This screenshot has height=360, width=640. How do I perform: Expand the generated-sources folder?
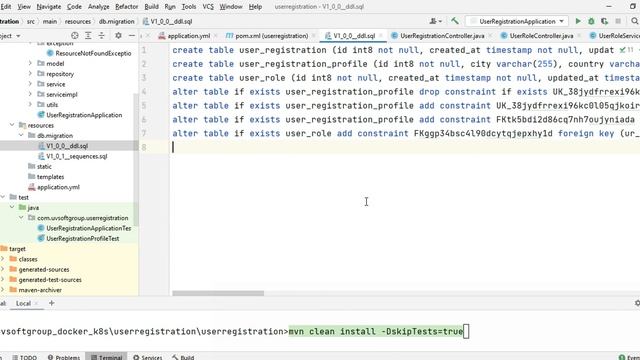3,269
